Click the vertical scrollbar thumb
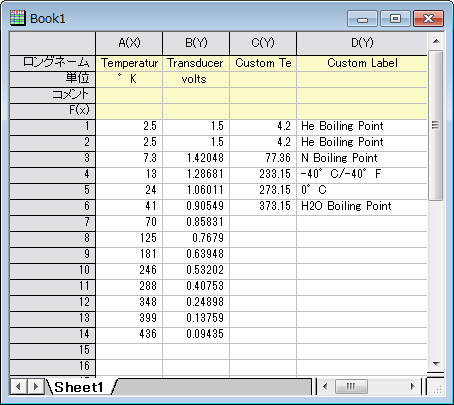The image size is (454, 405). [435, 125]
